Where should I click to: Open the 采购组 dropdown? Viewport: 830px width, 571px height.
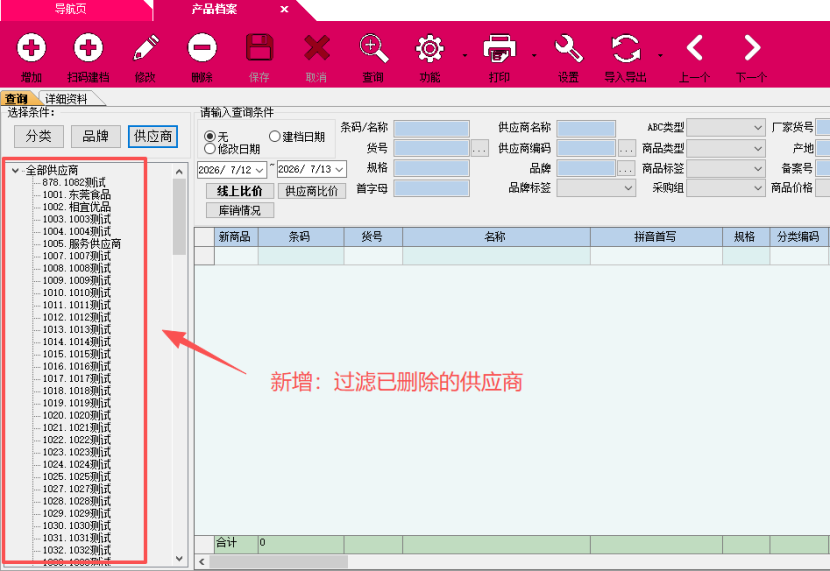tap(726, 188)
